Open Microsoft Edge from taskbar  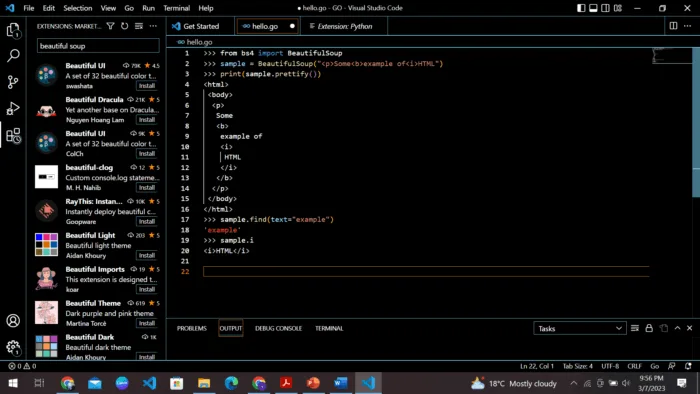(x=231, y=383)
